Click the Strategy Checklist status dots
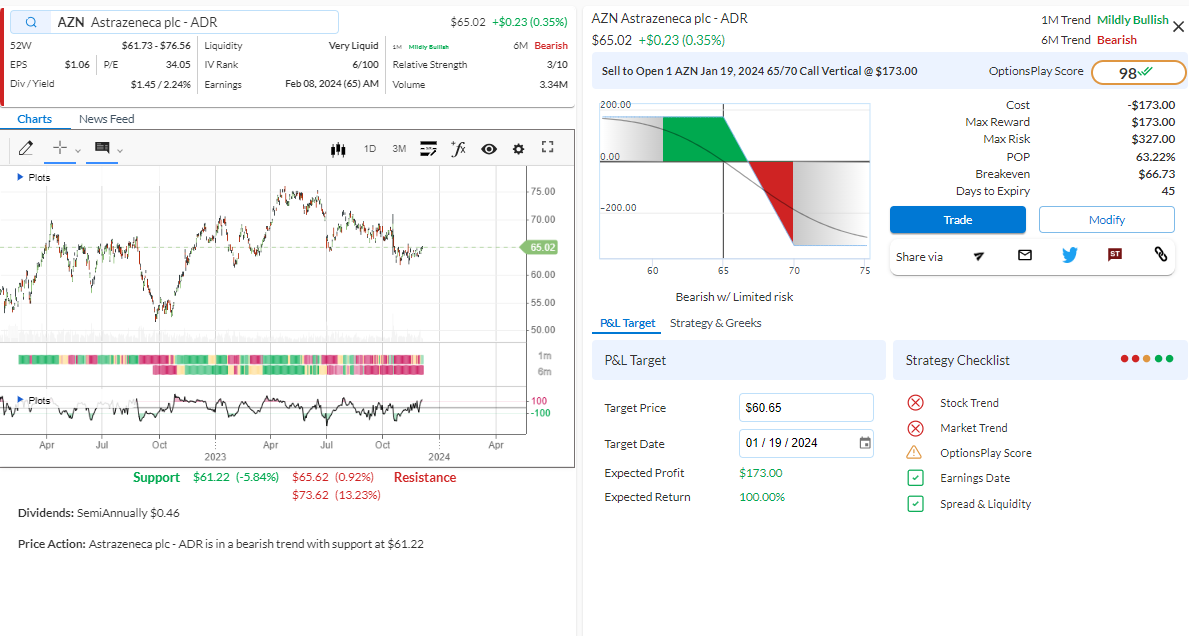Viewport: 1189px width, 636px height. point(1147,359)
